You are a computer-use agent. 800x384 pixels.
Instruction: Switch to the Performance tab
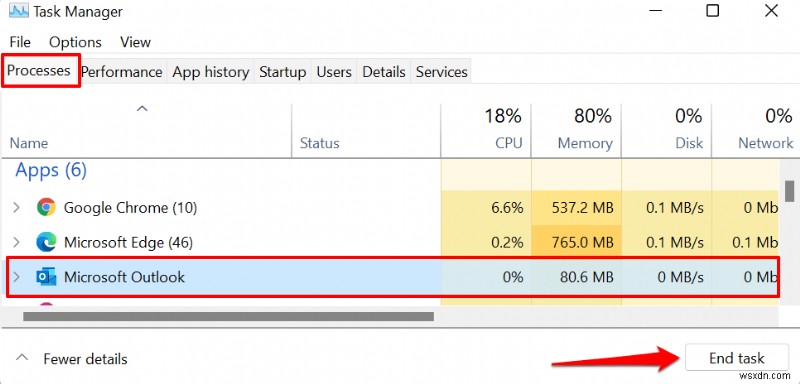[x=121, y=72]
